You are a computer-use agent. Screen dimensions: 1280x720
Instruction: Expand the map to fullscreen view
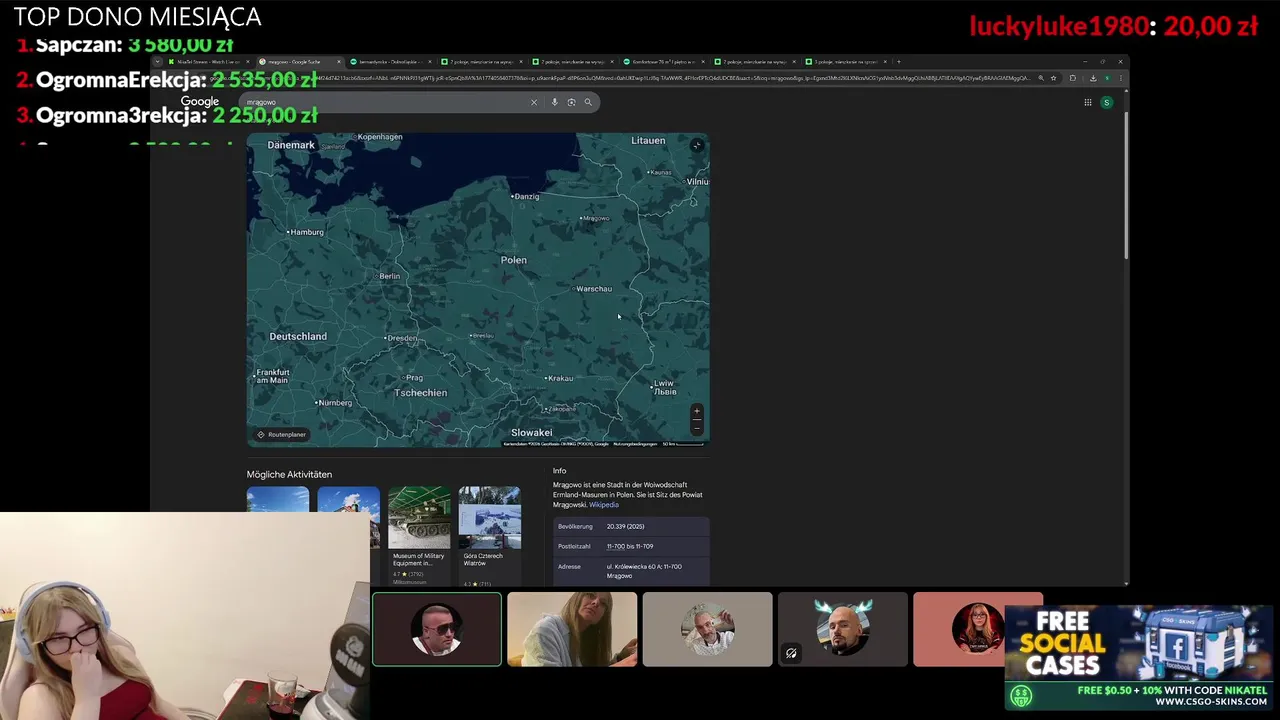click(x=697, y=146)
